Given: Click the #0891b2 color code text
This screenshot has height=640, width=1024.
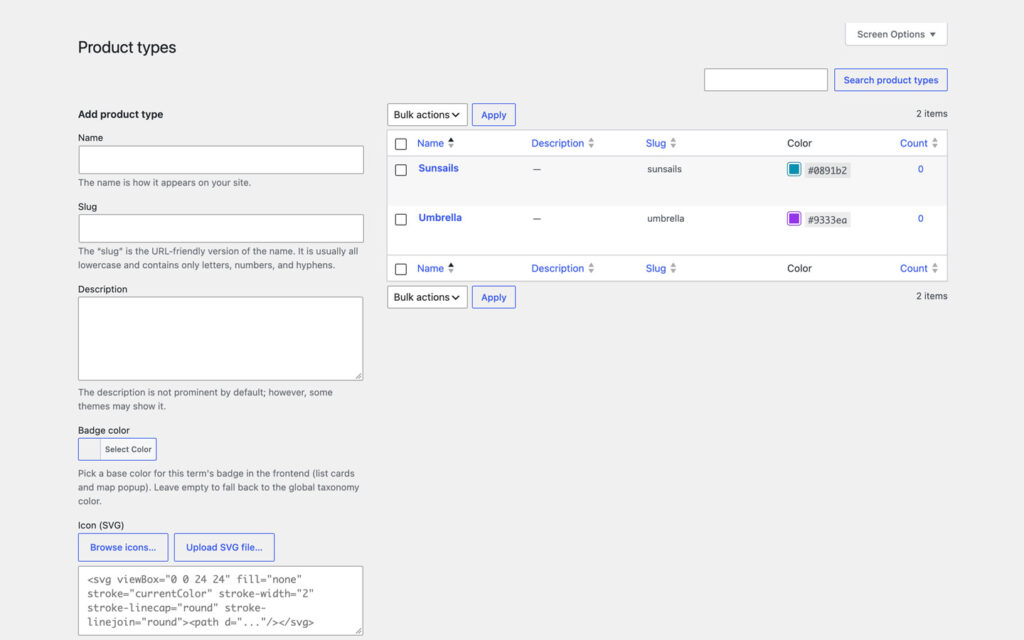Looking at the screenshot, I should coord(827,170).
